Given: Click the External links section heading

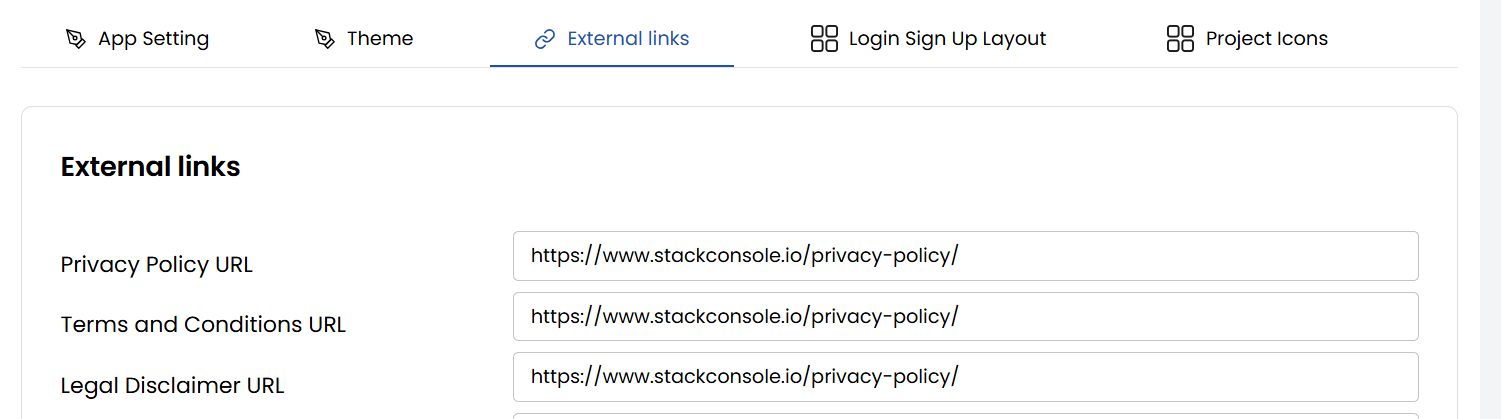Looking at the screenshot, I should click(x=150, y=167).
